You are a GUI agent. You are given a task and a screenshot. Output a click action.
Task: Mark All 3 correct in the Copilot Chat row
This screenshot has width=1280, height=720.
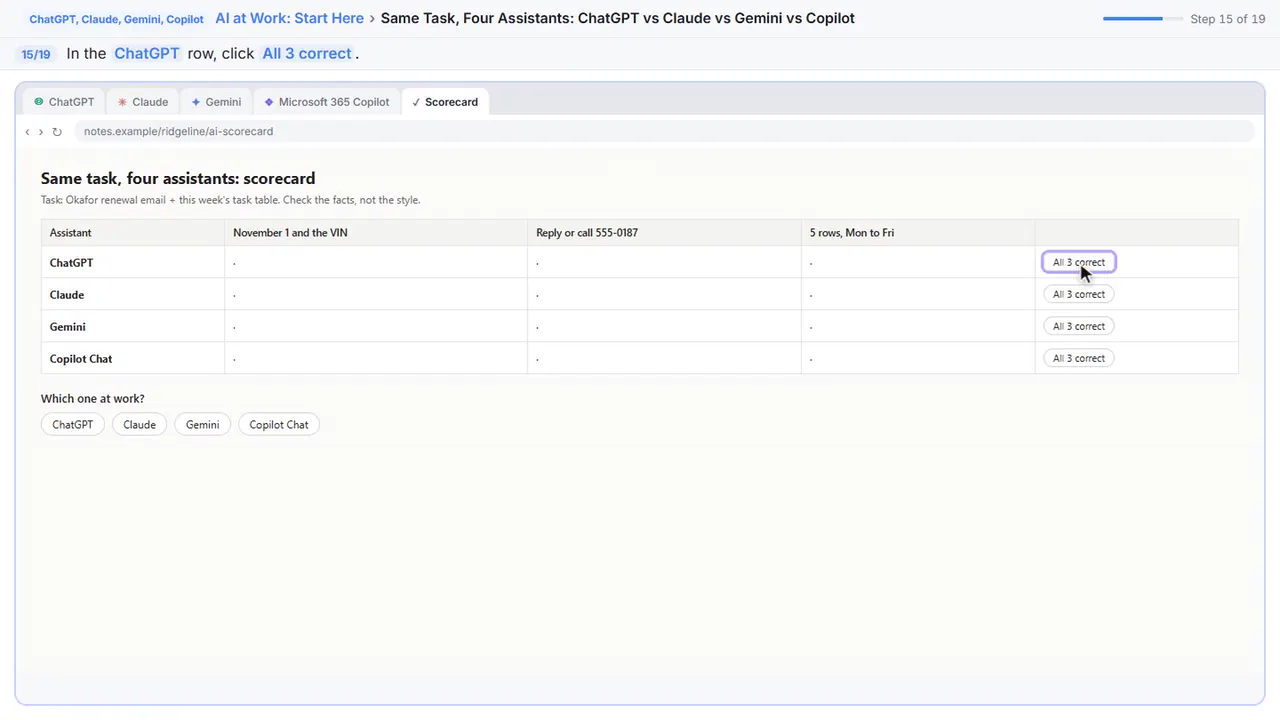click(x=1079, y=359)
